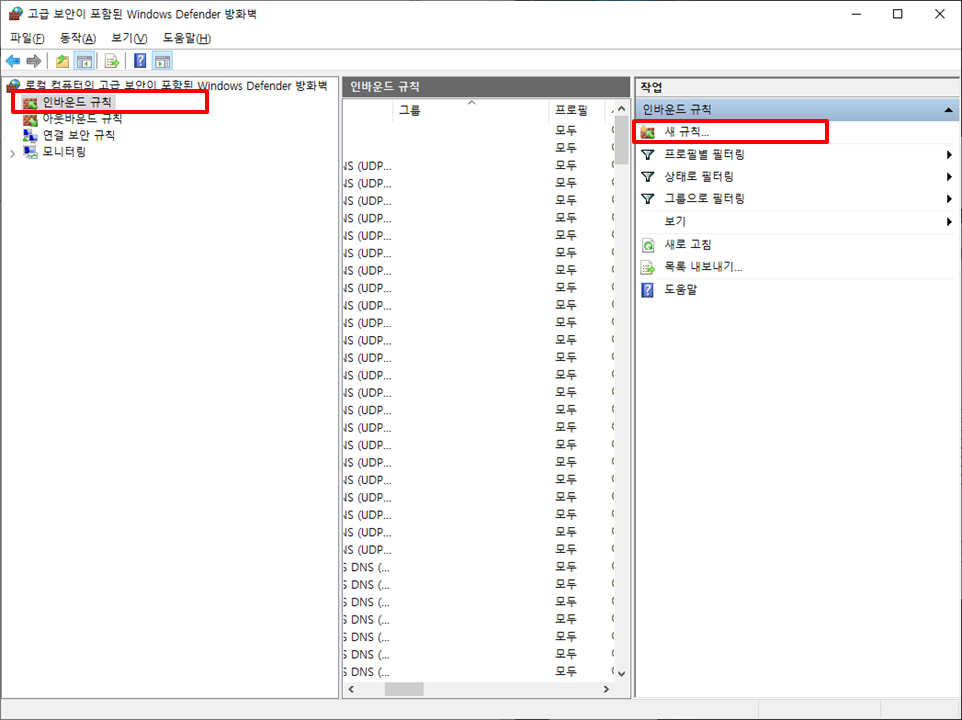Image resolution: width=962 pixels, height=720 pixels.
Task: Open the 파일(F) menu
Action: (x=27, y=38)
